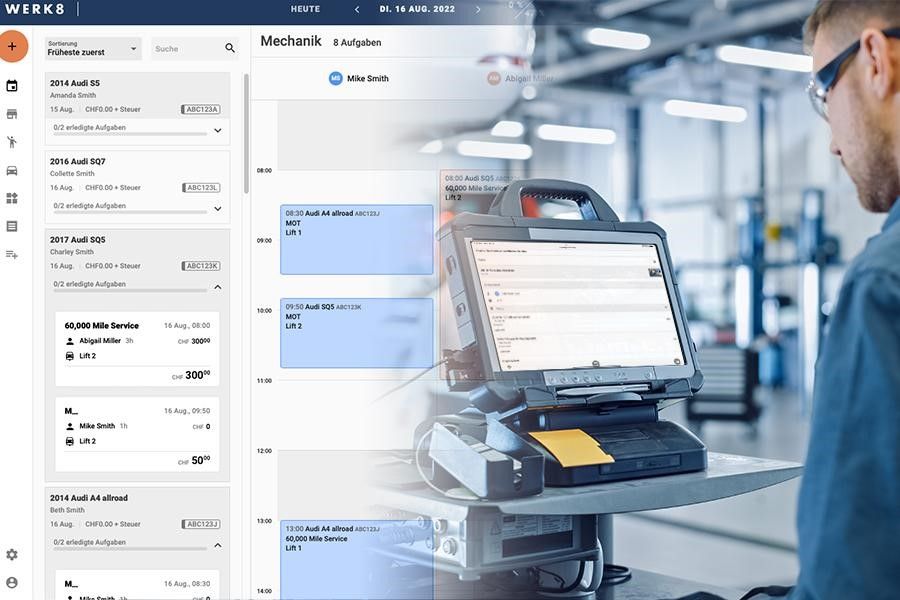This screenshot has height=600, width=900.
Task: Click lift icon next to Lift 2 in 60,000 Mile Service
Action: [70, 356]
